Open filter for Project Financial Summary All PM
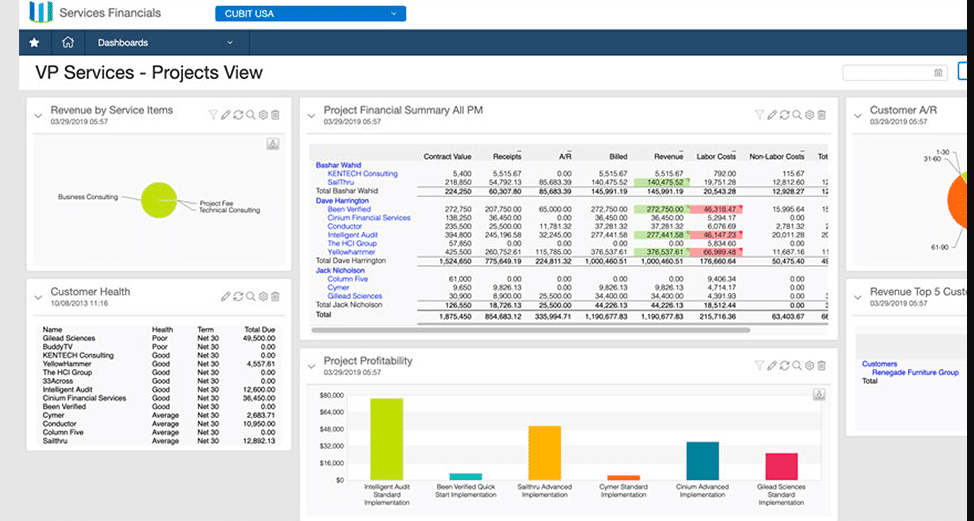This screenshot has height=521, width=974. coord(759,115)
